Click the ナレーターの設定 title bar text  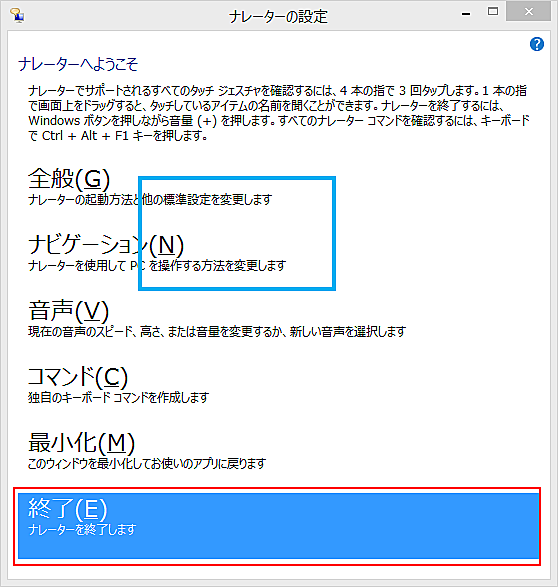278,16
